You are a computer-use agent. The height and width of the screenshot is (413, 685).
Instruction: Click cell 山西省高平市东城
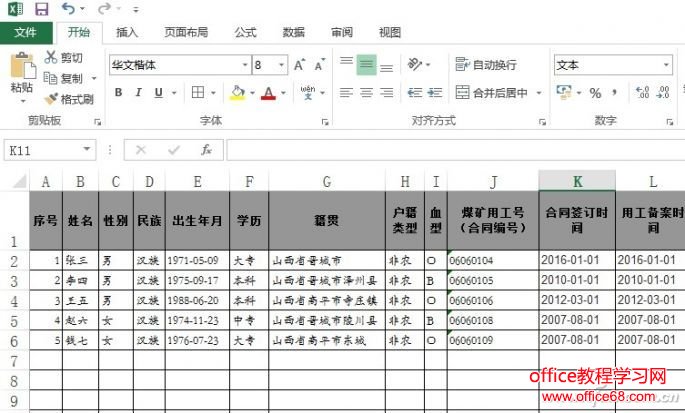click(x=327, y=340)
